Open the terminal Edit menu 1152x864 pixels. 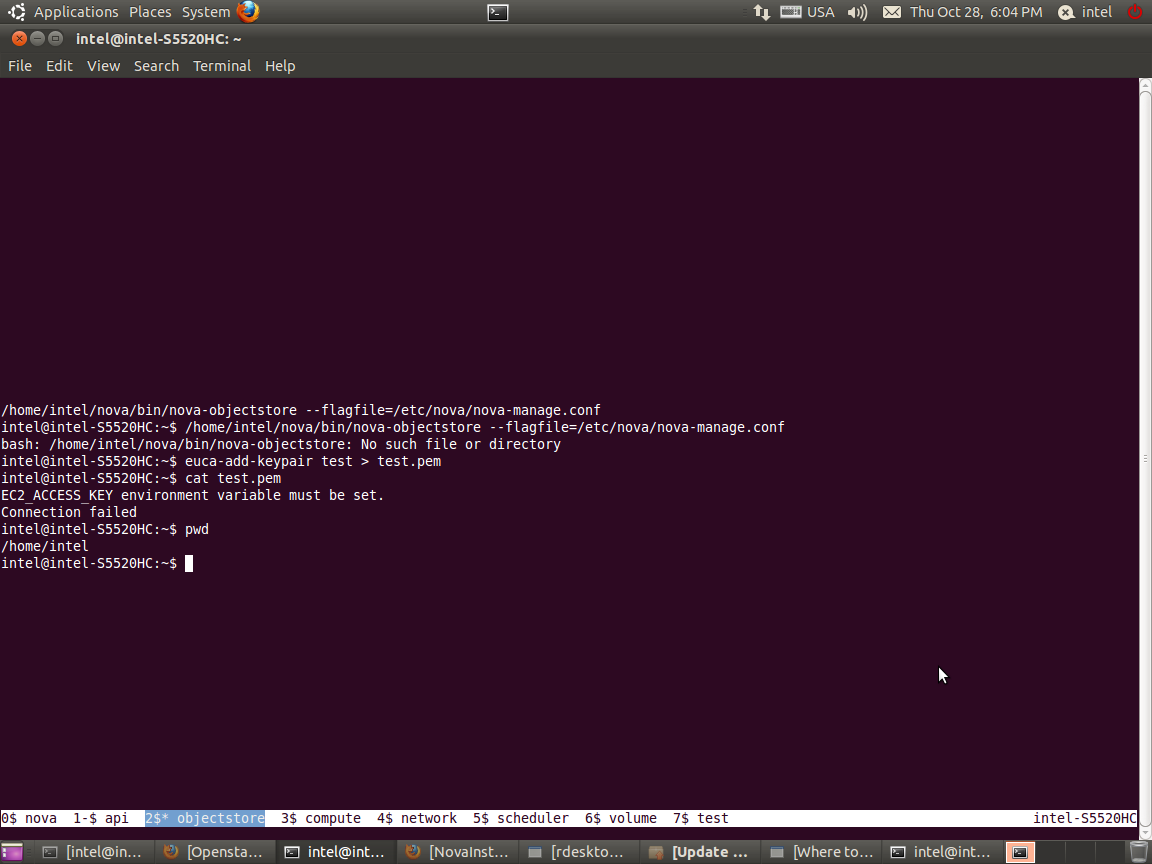[59, 66]
